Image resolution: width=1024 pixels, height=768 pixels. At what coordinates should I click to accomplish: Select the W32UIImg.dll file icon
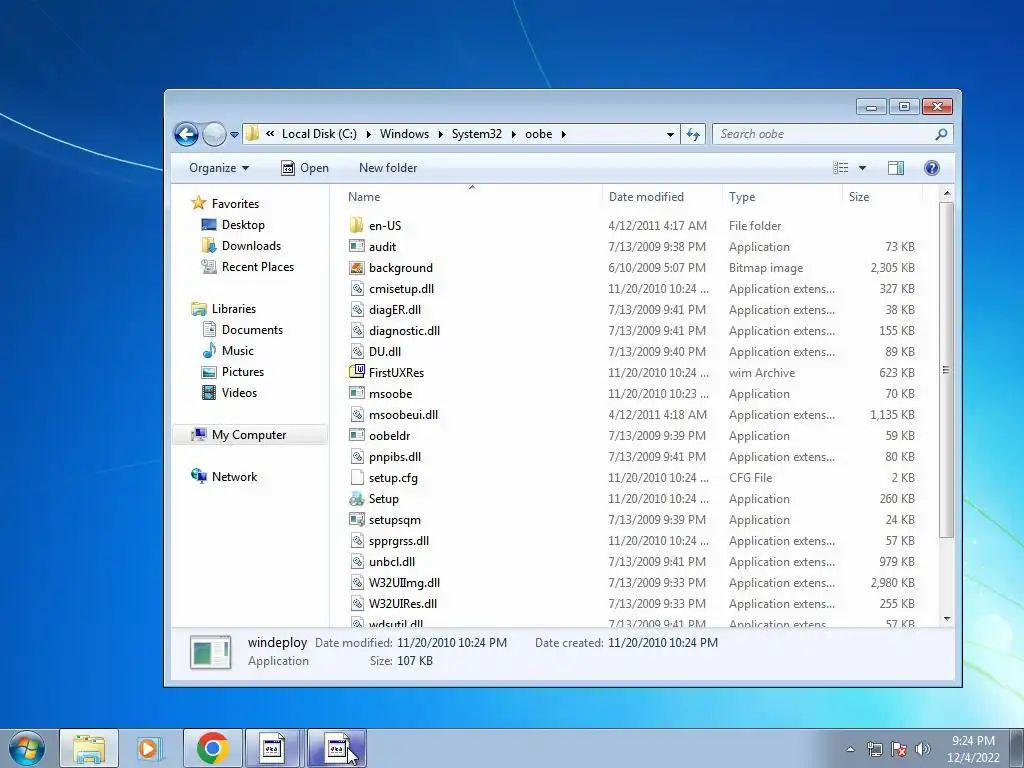(357, 583)
